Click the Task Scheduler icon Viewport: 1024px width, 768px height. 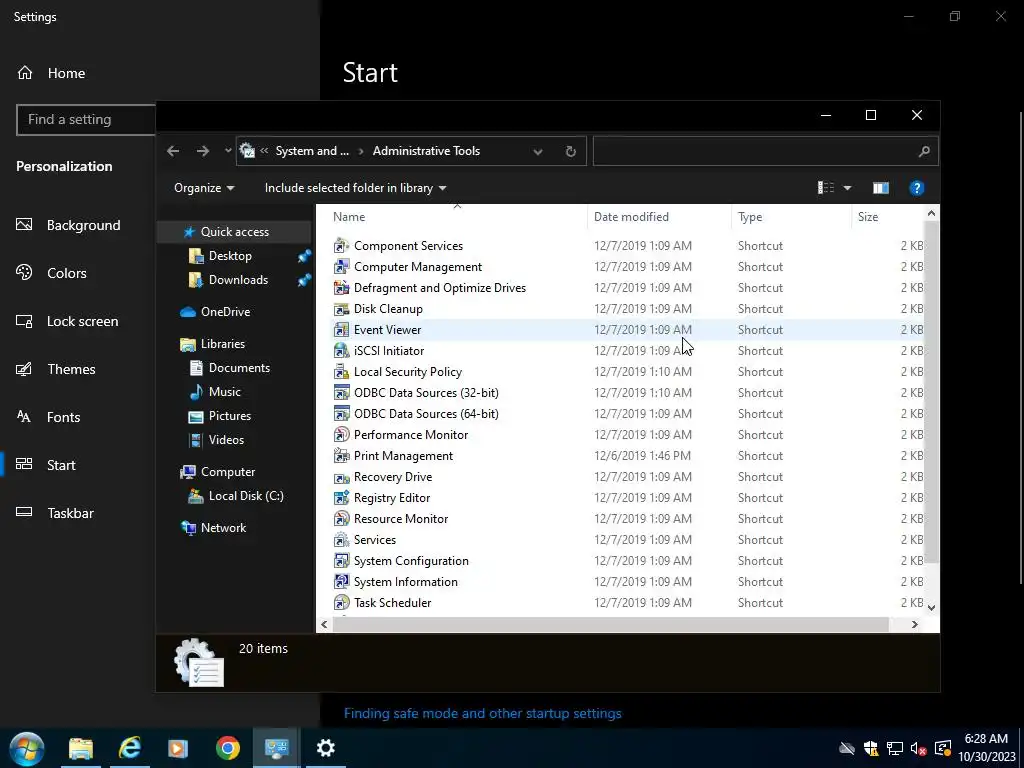[x=341, y=602]
